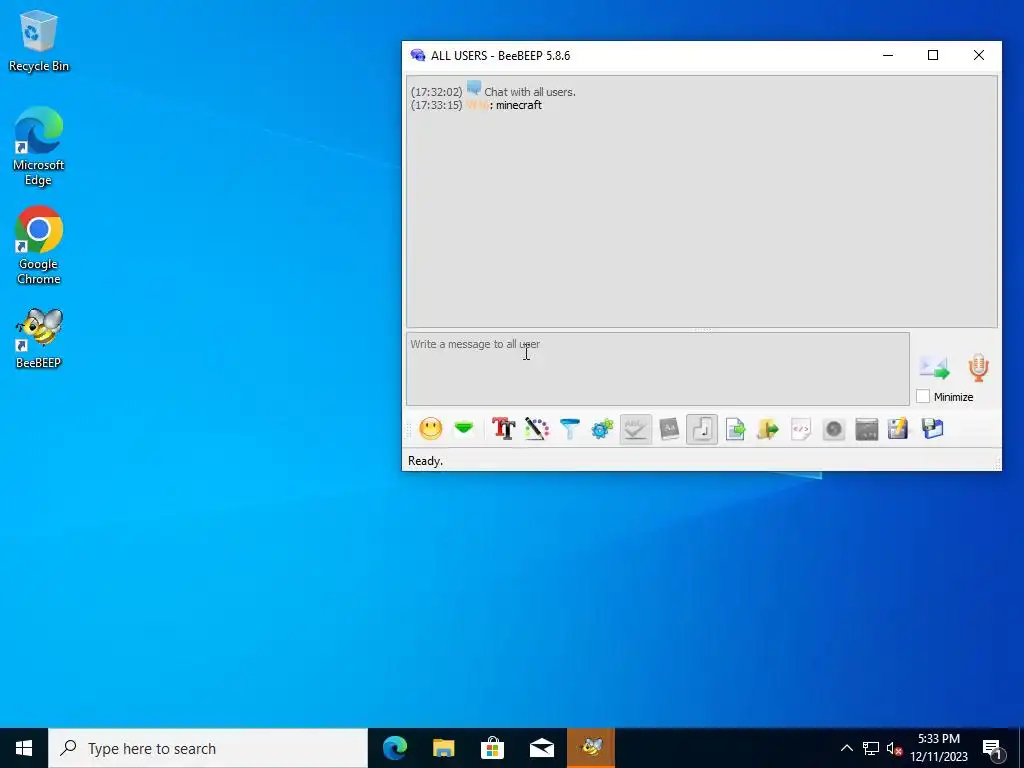Click the send message arrow button
Viewport: 1024px width, 768px height.
pyautogui.click(x=934, y=368)
